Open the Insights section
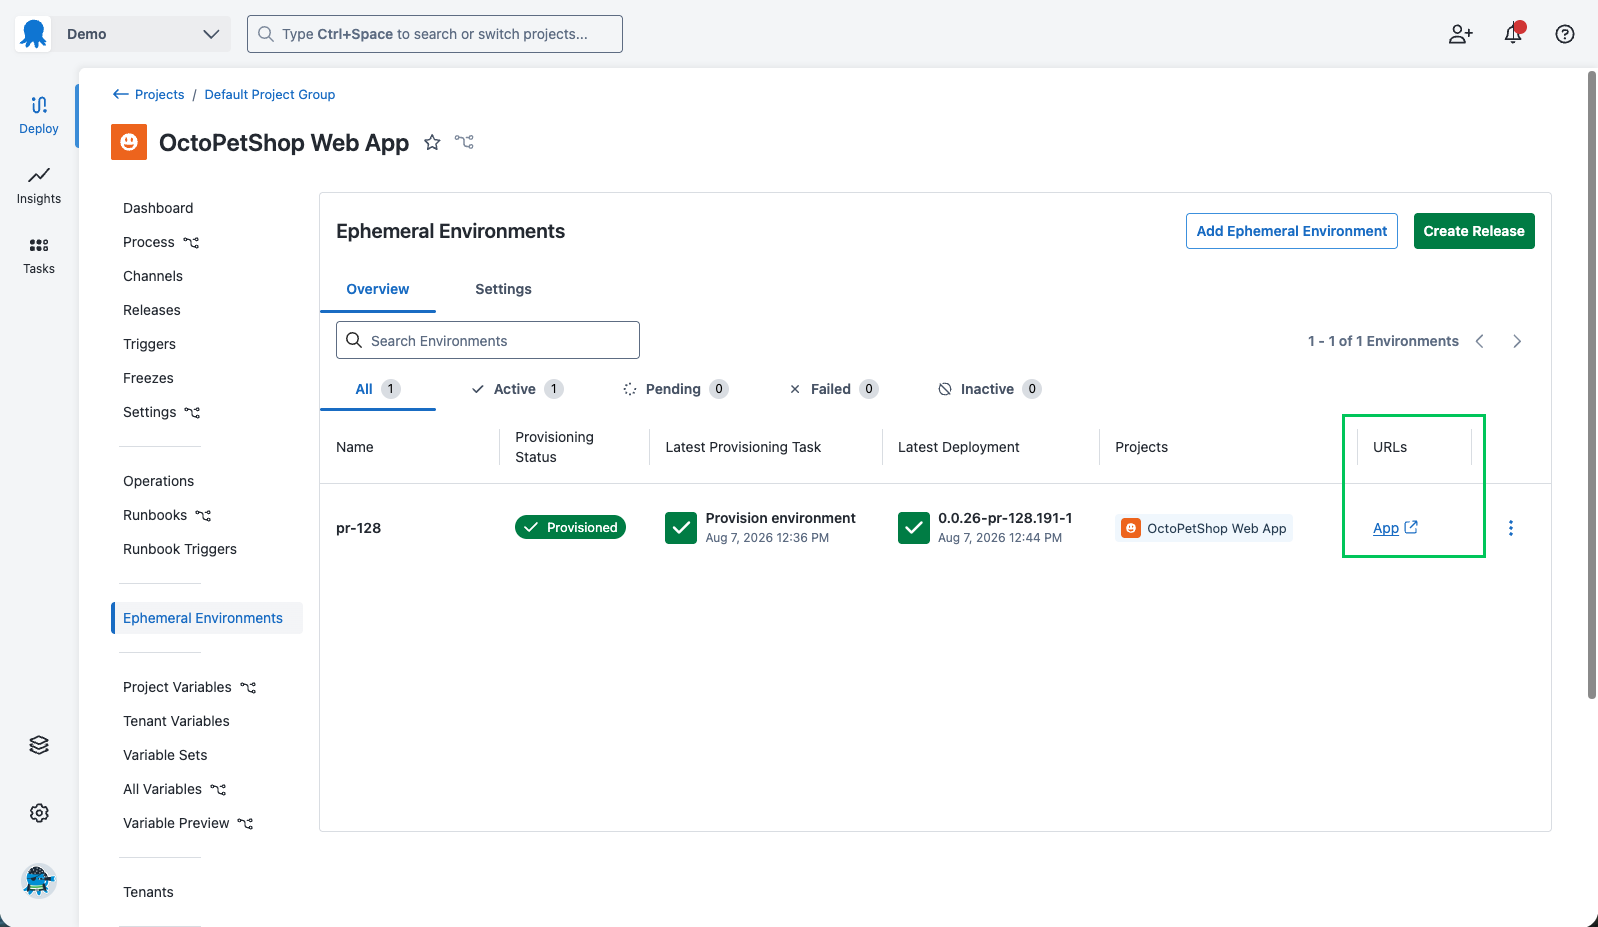1598x927 pixels. point(39,185)
